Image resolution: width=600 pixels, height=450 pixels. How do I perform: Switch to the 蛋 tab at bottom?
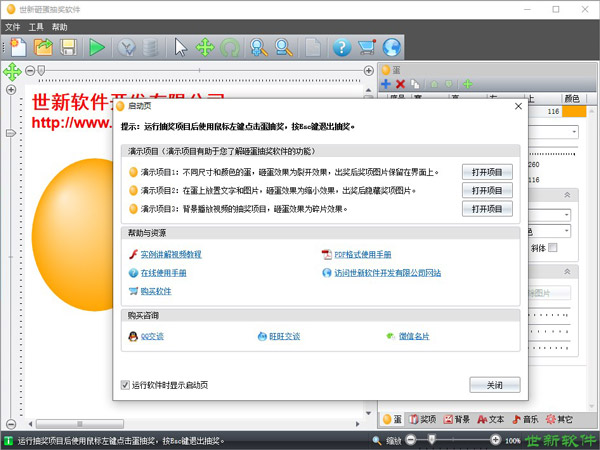392,419
